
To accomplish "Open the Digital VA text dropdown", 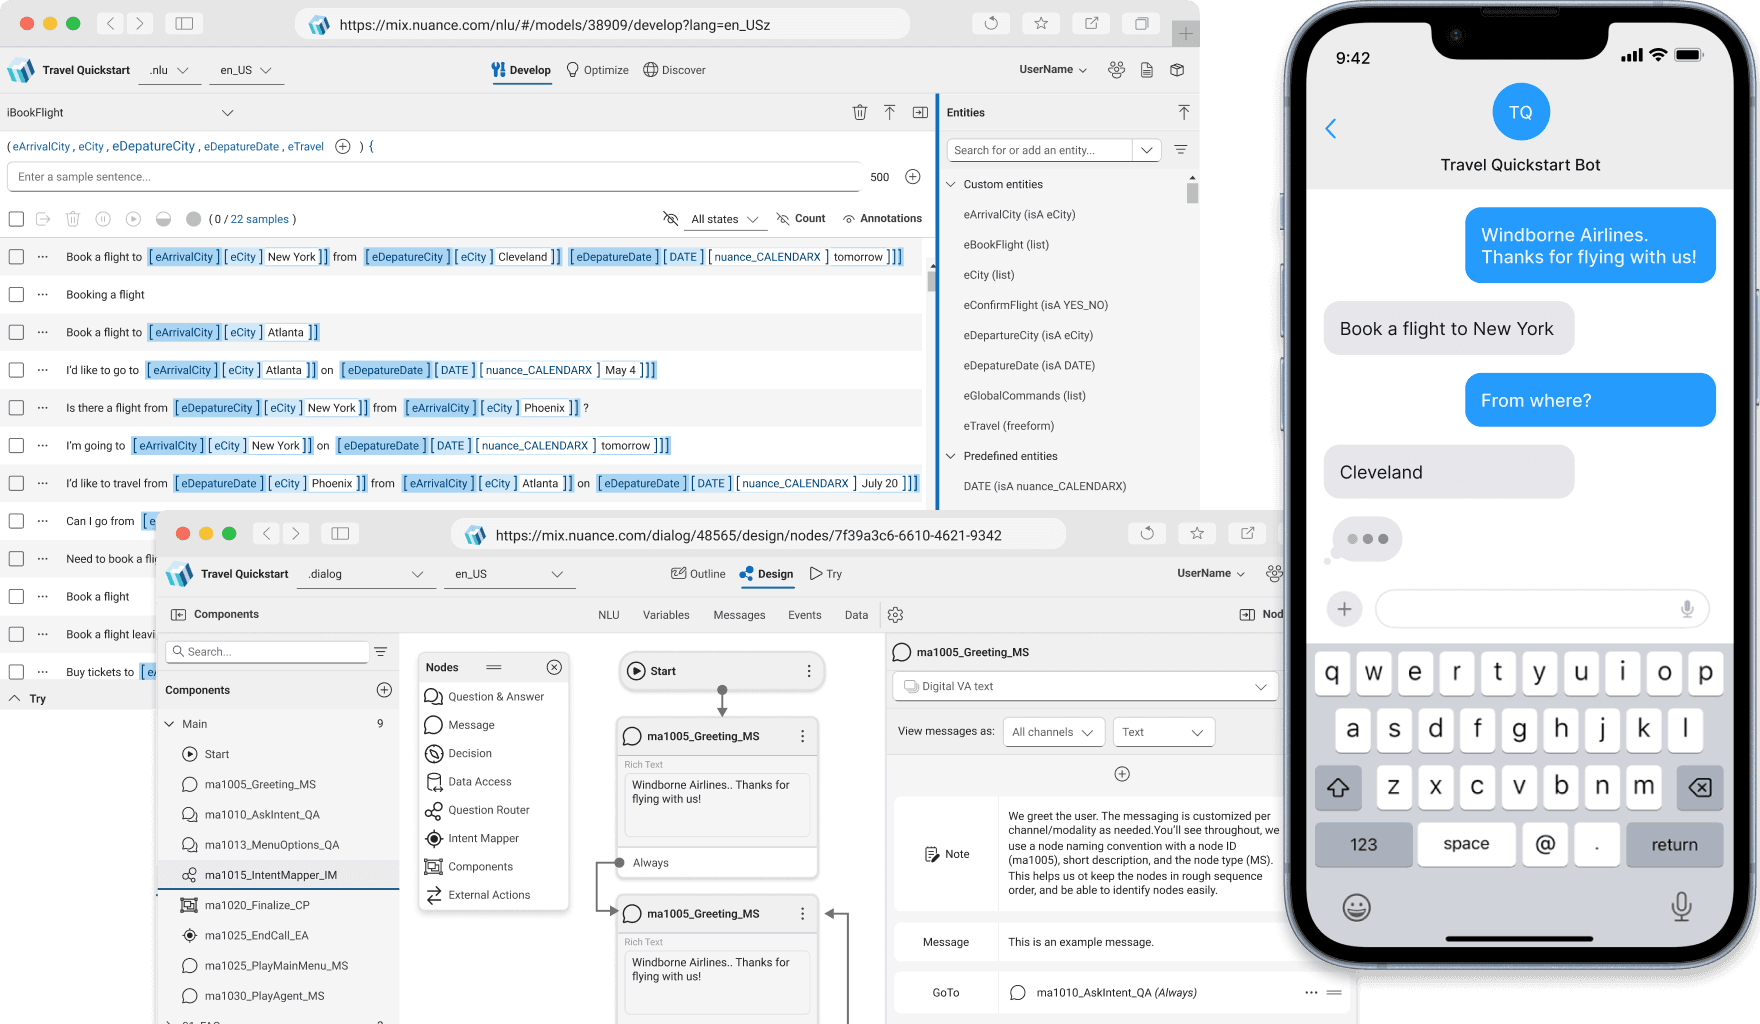I will click(x=1085, y=687).
